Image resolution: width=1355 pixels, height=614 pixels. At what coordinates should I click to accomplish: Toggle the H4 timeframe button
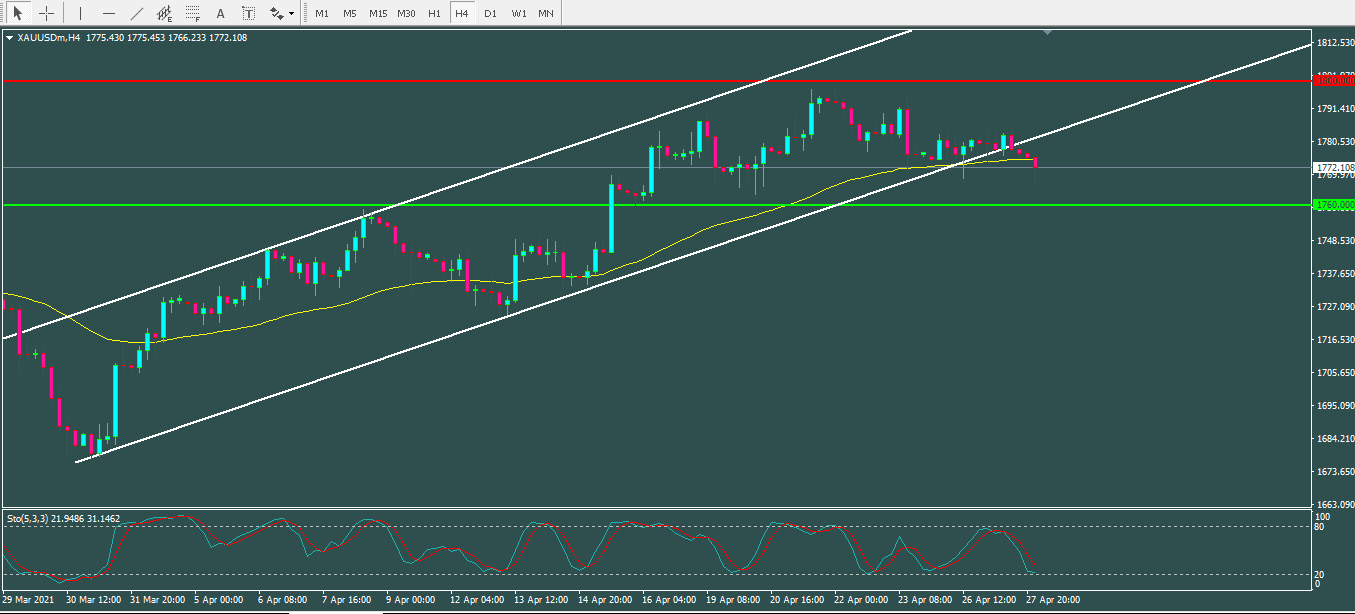pyautogui.click(x=461, y=14)
